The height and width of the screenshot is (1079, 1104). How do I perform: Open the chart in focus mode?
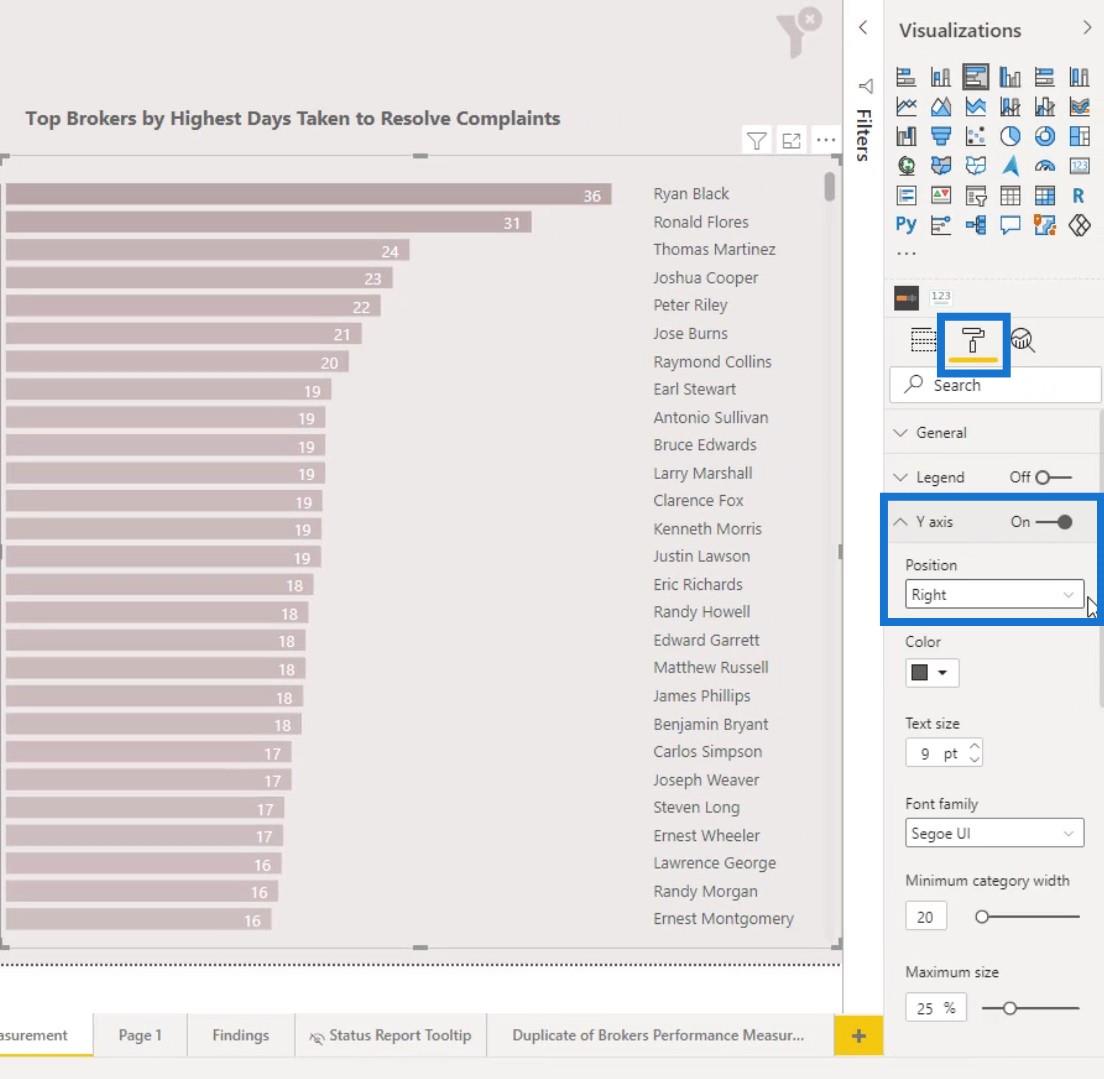(x=791, y=141)
